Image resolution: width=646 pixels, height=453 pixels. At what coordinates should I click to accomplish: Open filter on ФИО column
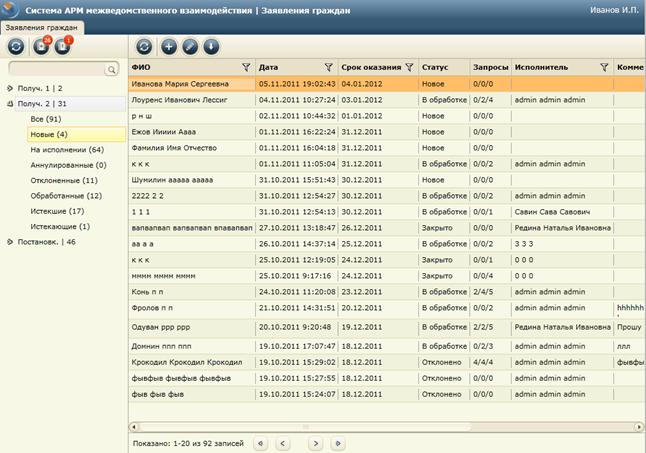click(246, 67)
